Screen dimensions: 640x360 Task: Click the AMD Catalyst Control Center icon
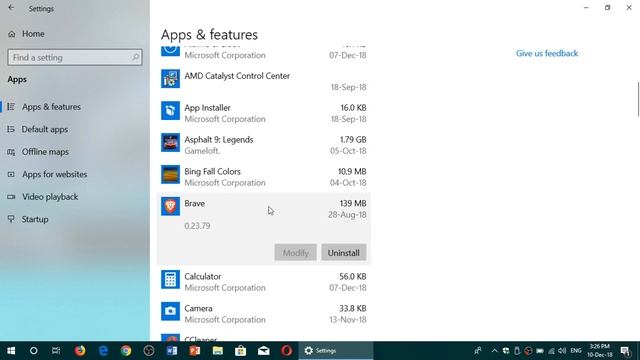(170, 79)
